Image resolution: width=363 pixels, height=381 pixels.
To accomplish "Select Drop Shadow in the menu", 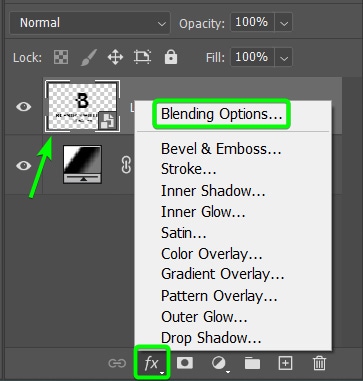I will pos(211,338).
